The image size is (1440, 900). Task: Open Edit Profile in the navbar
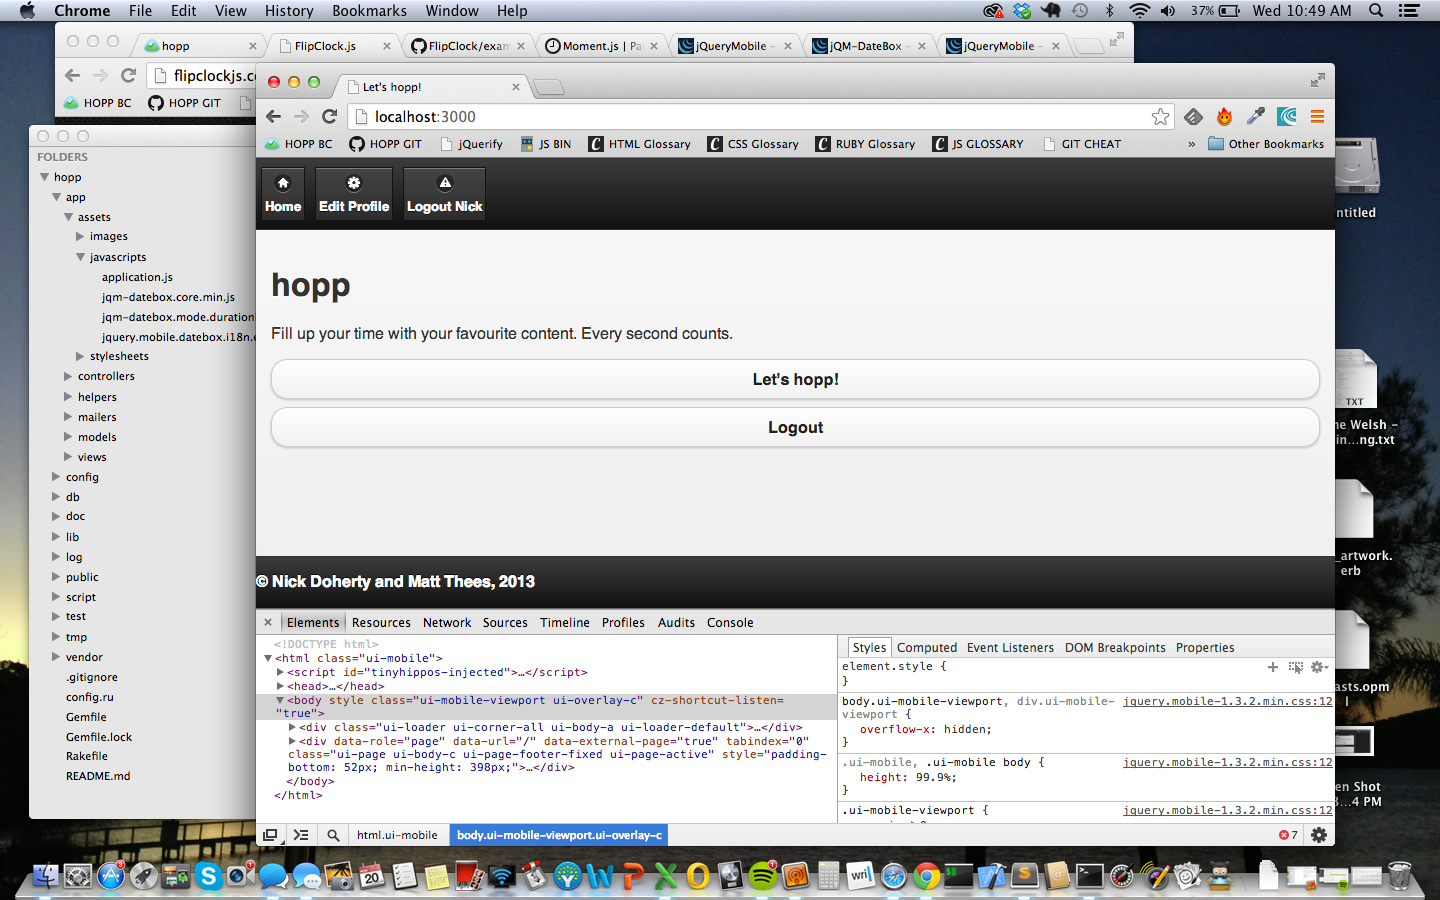pyautogui.click(x=354, y=193)
